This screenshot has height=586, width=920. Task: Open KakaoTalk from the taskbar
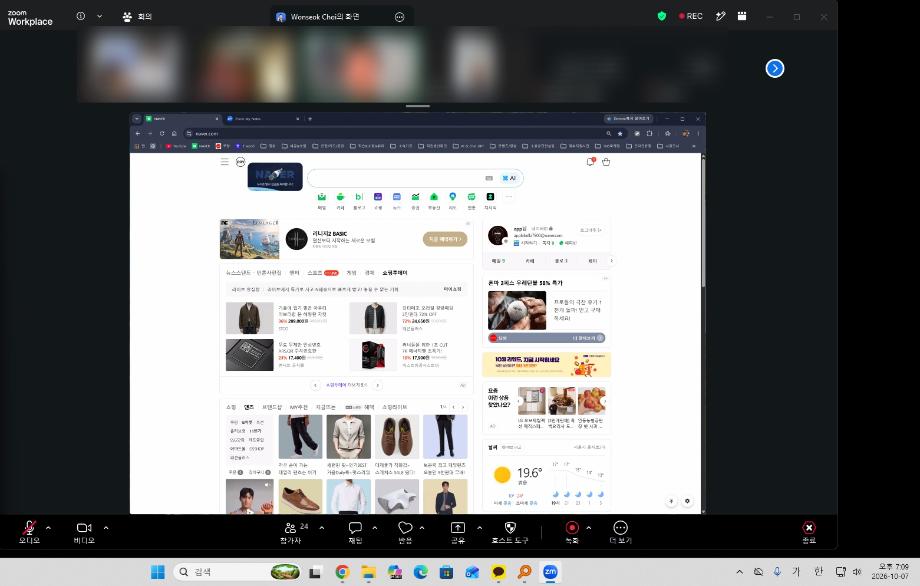point(499,572)
